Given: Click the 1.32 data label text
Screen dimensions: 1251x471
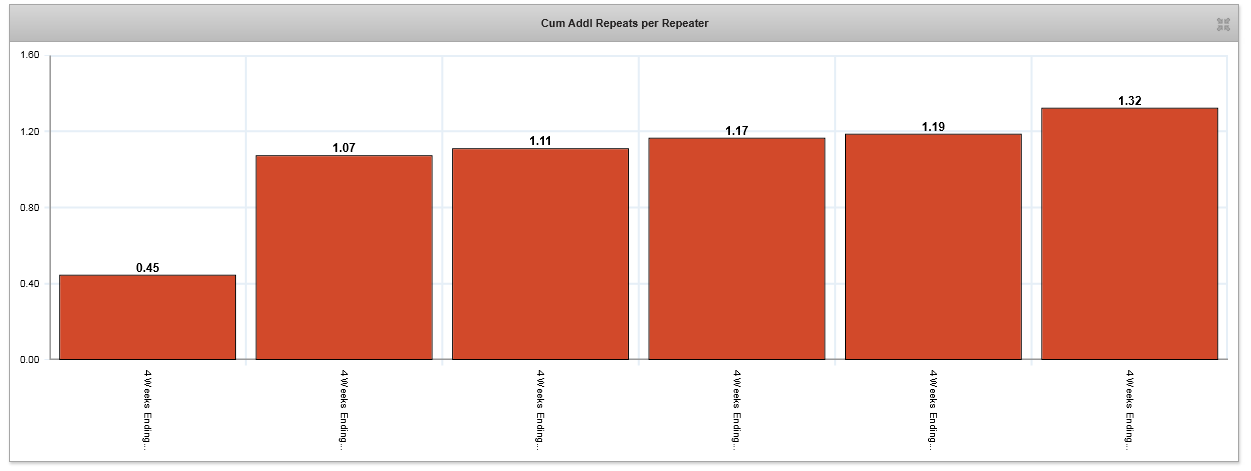Looking at the screenshot, I should point(1130,101).
